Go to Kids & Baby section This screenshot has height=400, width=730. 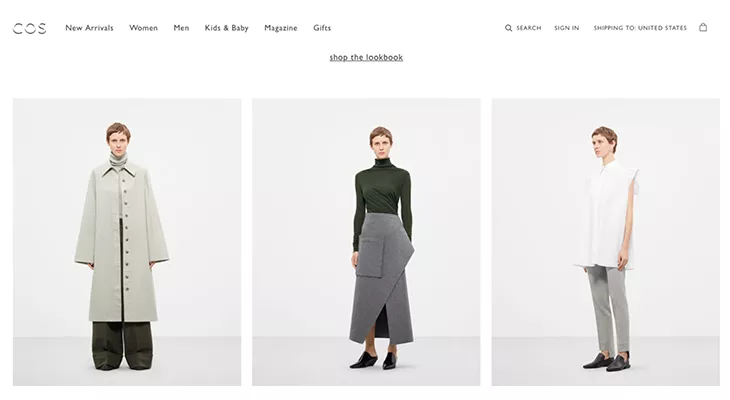[227, 28]
